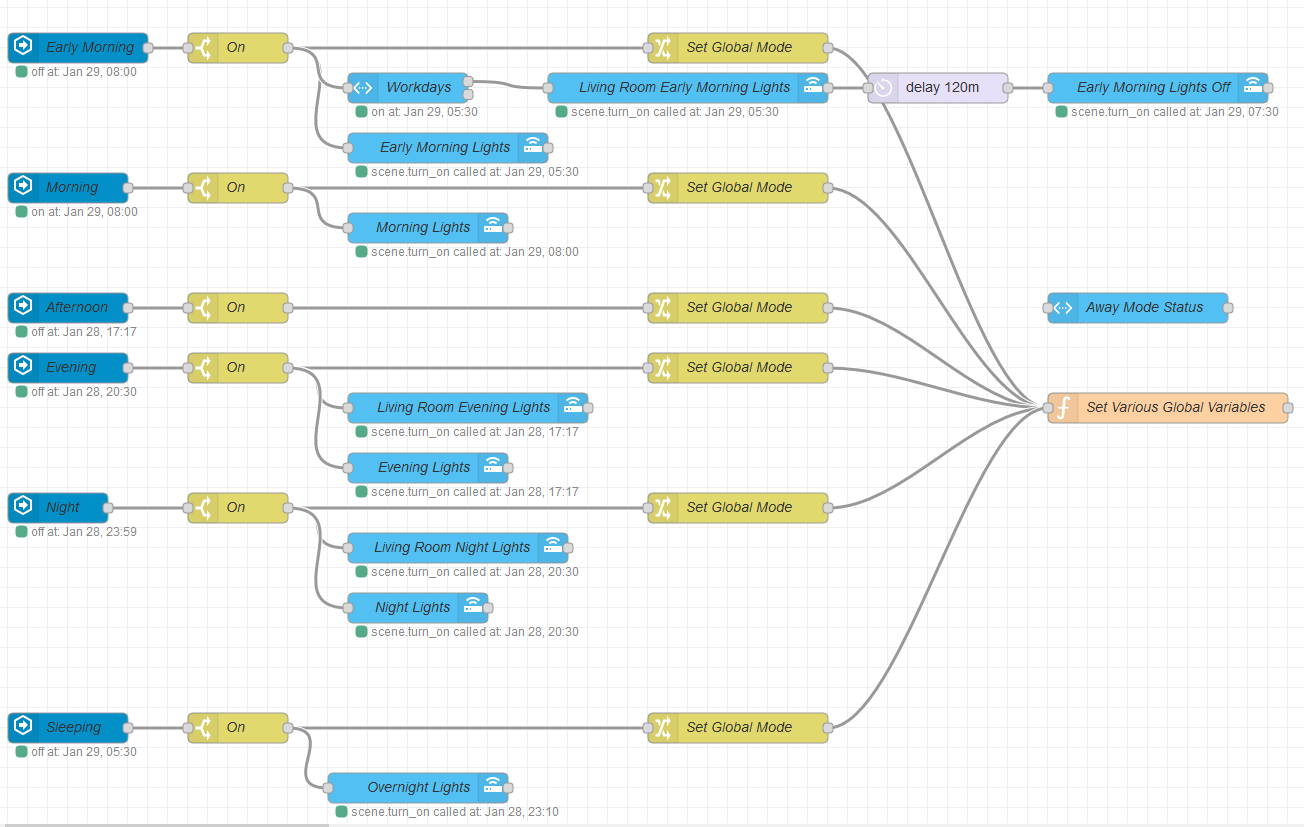Click the service icon on Early Morning Lights Off
Viewport: 1304px width, 827px height.
[1253, 87]
